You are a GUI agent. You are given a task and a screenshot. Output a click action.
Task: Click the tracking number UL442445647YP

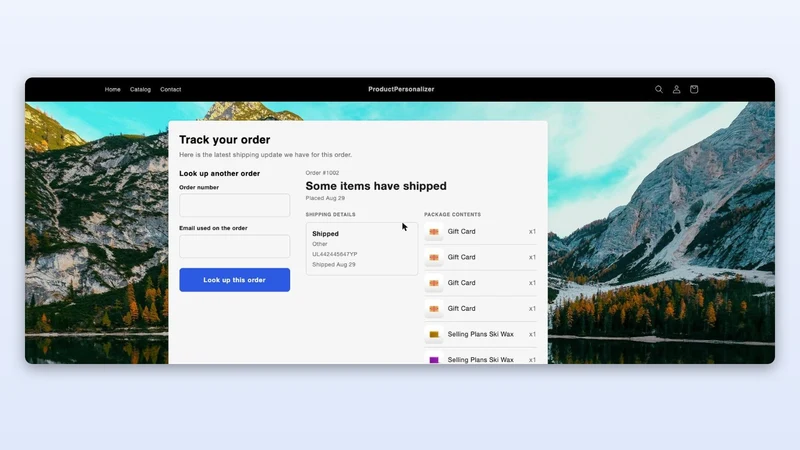pos(335,254)
